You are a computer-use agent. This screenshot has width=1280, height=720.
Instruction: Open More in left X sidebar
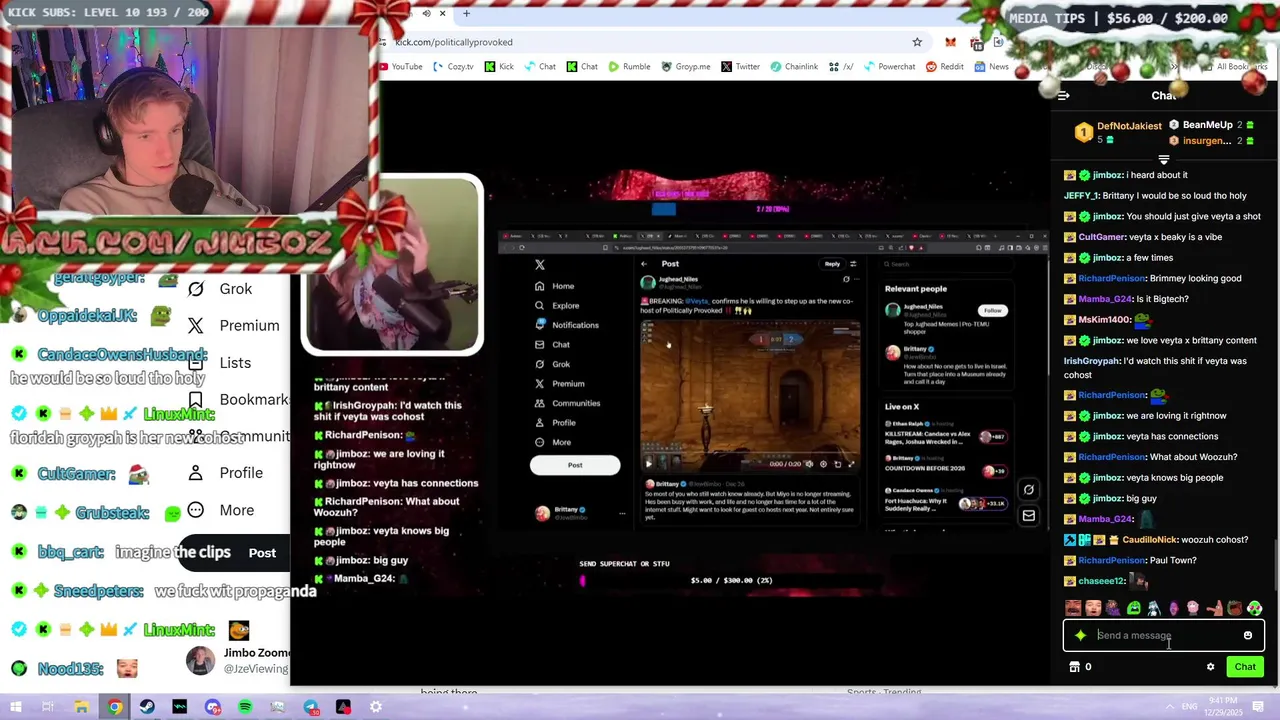(x=223, y=510)
